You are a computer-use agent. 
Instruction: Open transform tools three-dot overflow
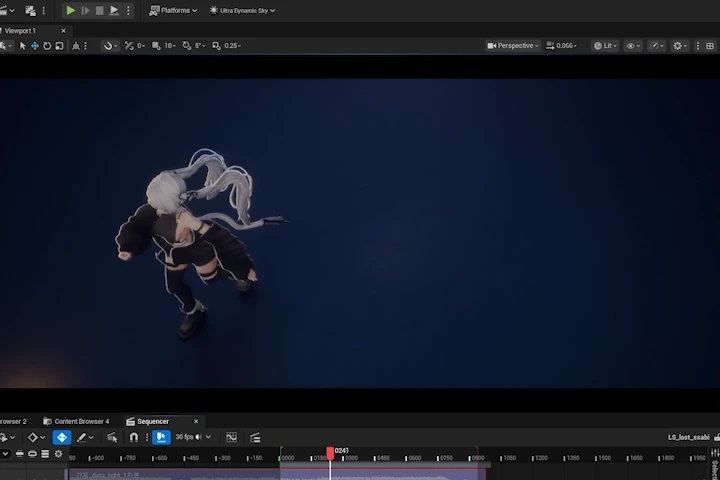point(85,46)
